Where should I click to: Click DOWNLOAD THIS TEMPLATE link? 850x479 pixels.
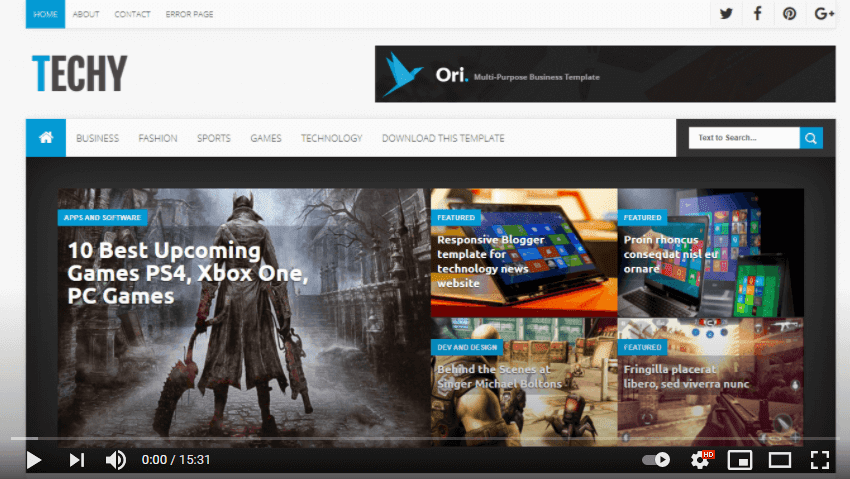(x=443, y=138)
